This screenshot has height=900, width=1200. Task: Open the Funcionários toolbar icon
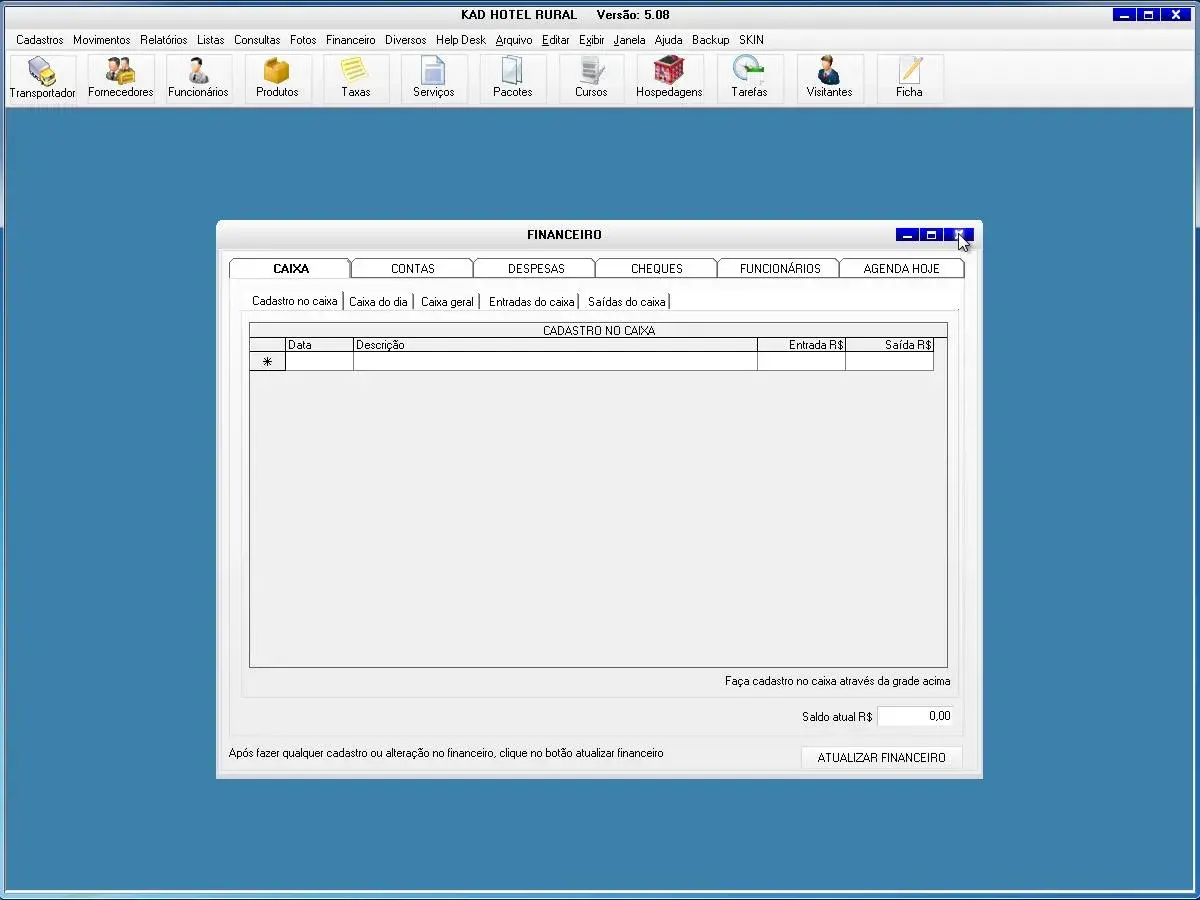point(198,79)
